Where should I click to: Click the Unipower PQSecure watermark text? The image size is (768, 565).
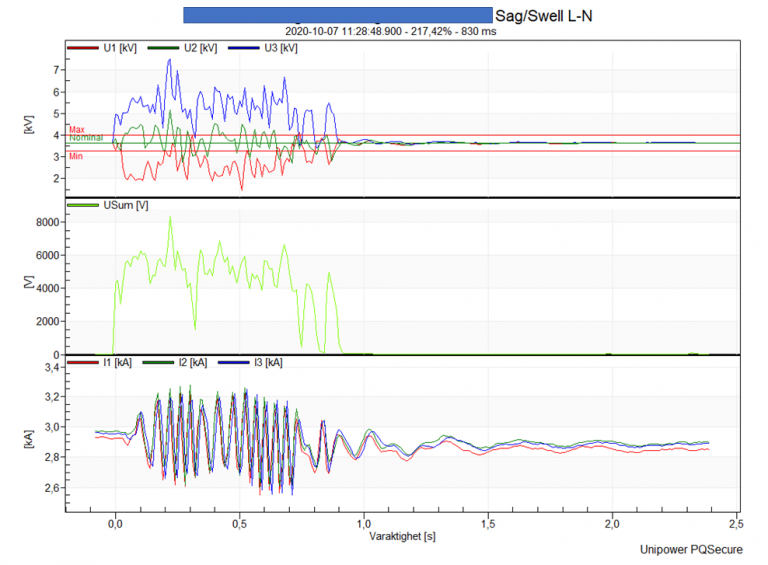pos(691,549)
